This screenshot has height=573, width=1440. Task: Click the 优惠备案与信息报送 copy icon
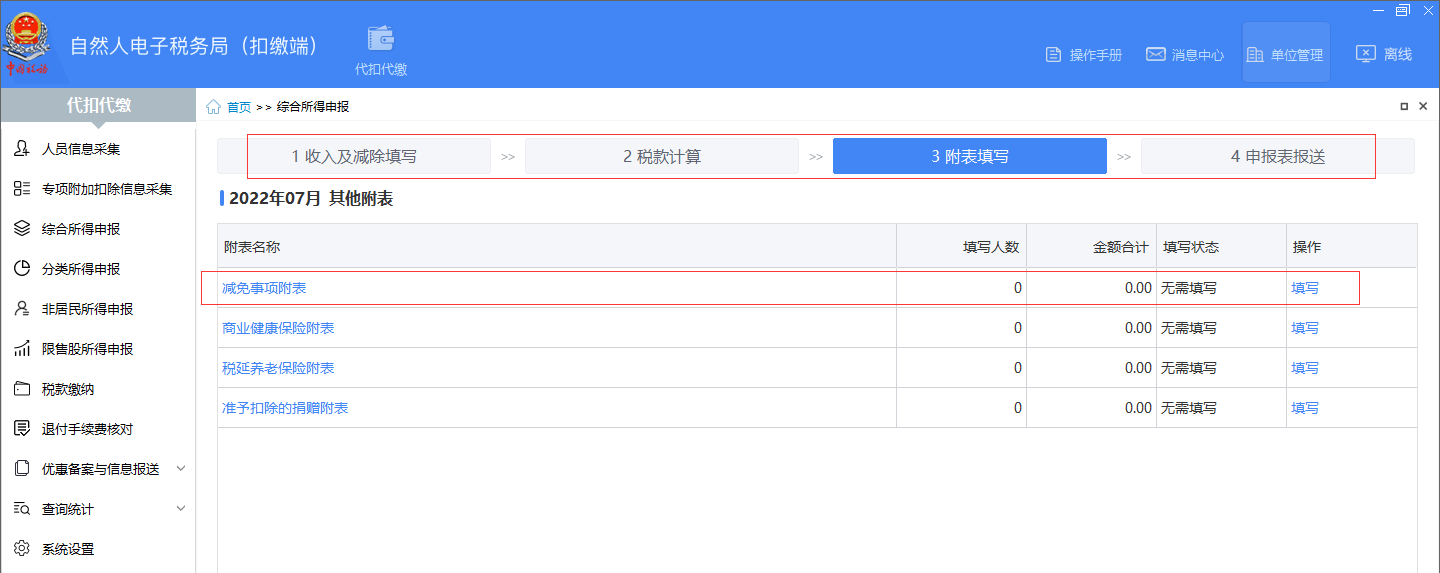[22, 469]
